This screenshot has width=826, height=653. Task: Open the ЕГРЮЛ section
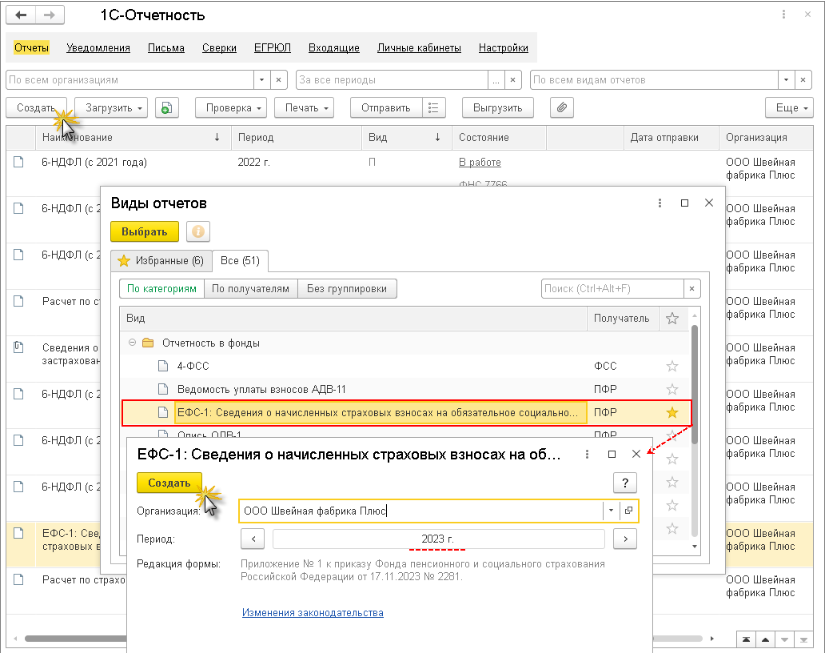click(272, 48)
